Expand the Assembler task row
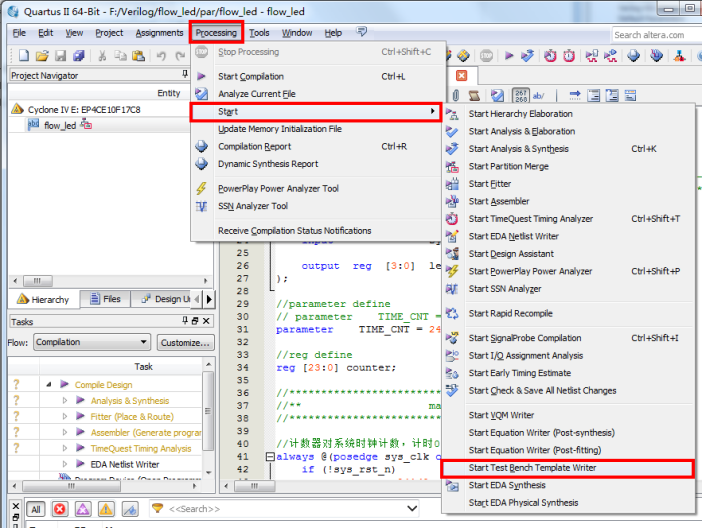Screen dimensions: 702x529 65,432
